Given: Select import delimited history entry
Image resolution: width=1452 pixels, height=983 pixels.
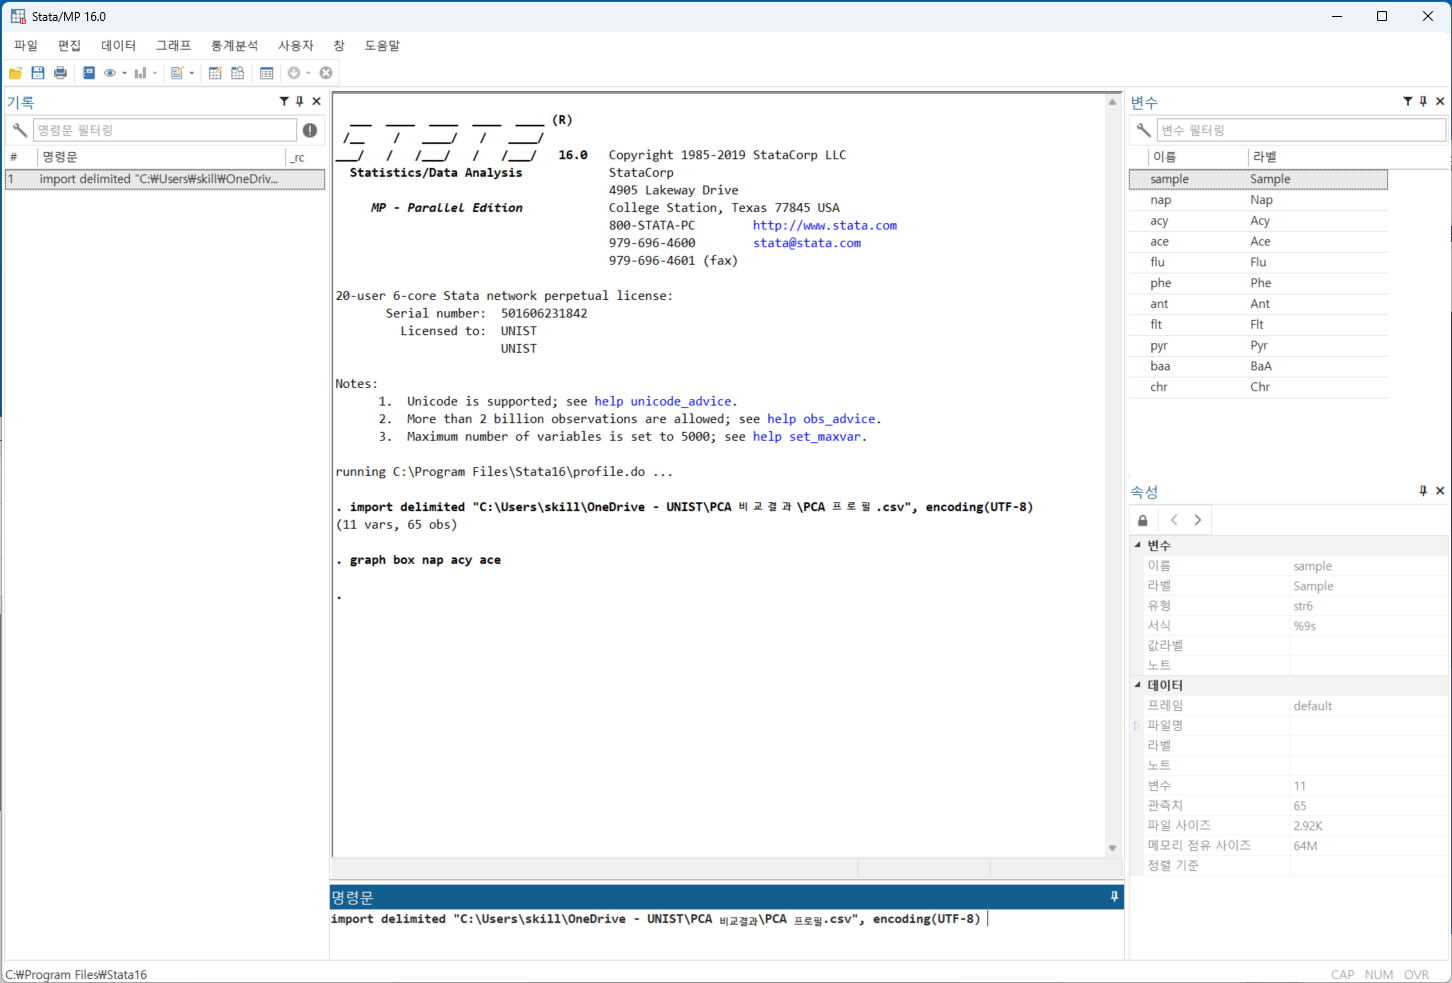Looking at the screenshot, I should pyautogui.click(x=165, y=179).
